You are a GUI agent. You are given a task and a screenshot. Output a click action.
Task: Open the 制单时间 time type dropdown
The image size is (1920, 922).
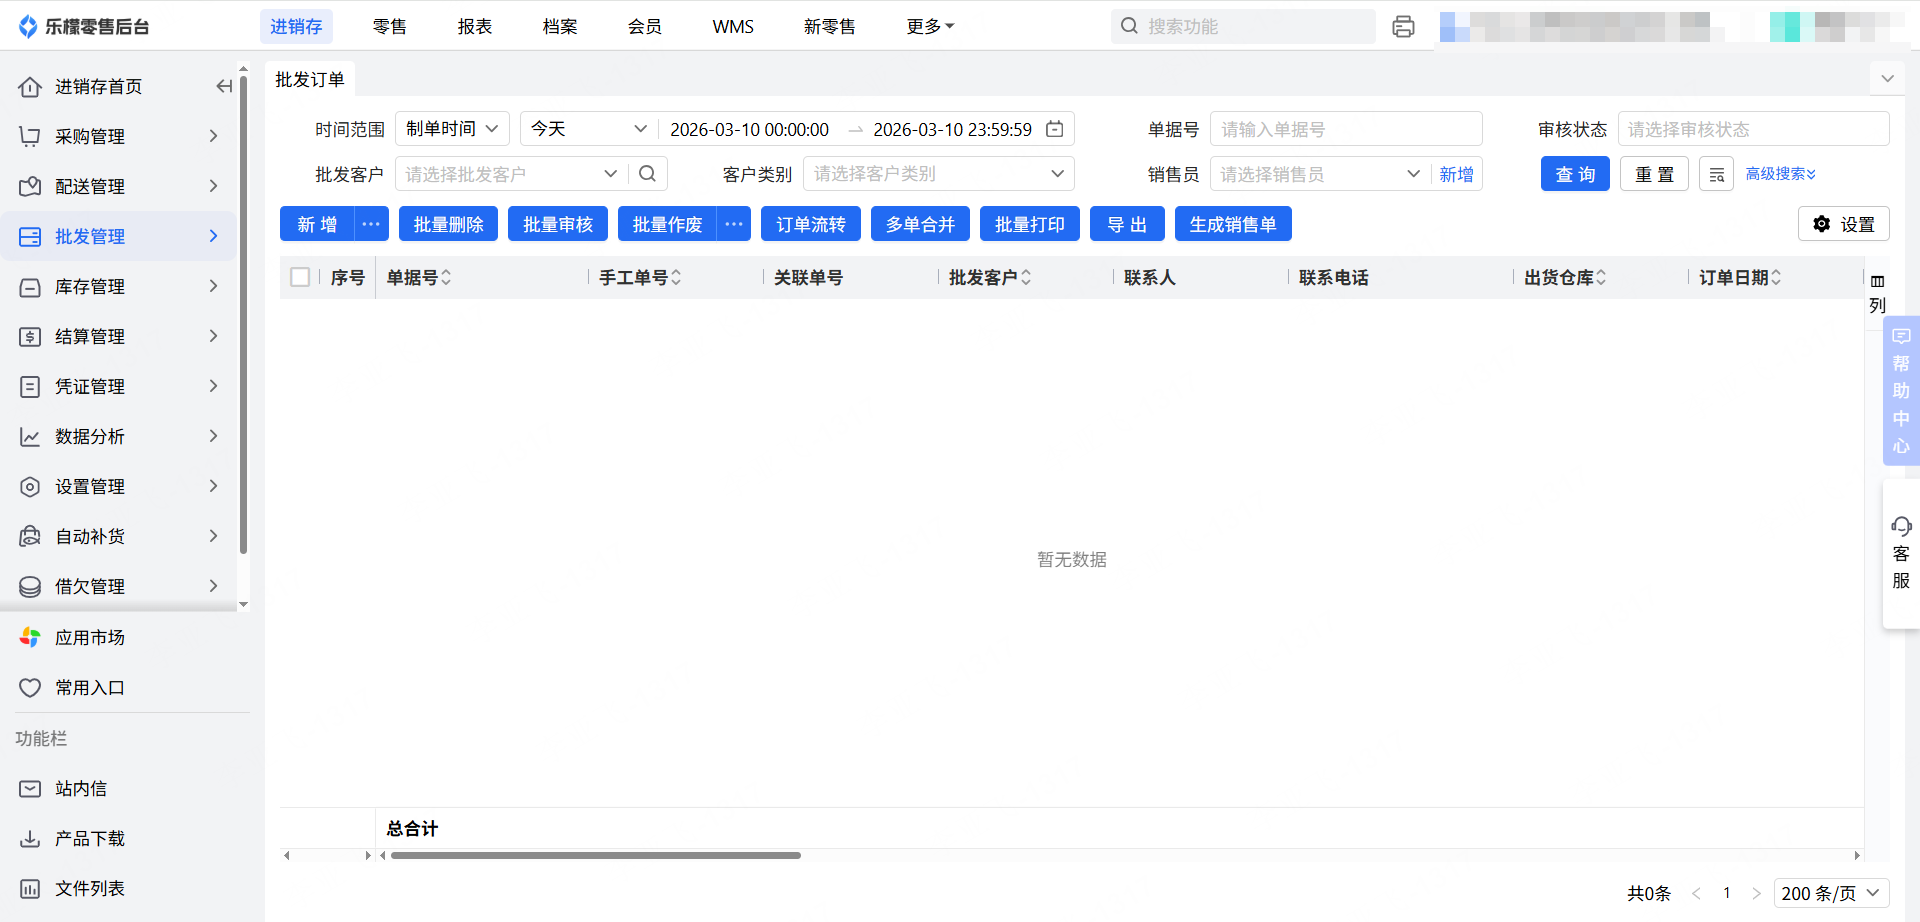452,129
